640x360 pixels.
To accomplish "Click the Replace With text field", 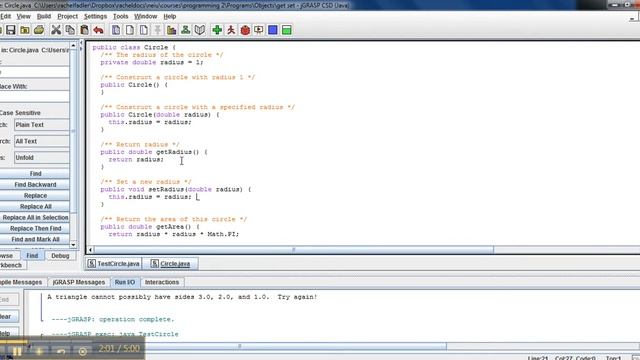I will [x=35, y=97].
